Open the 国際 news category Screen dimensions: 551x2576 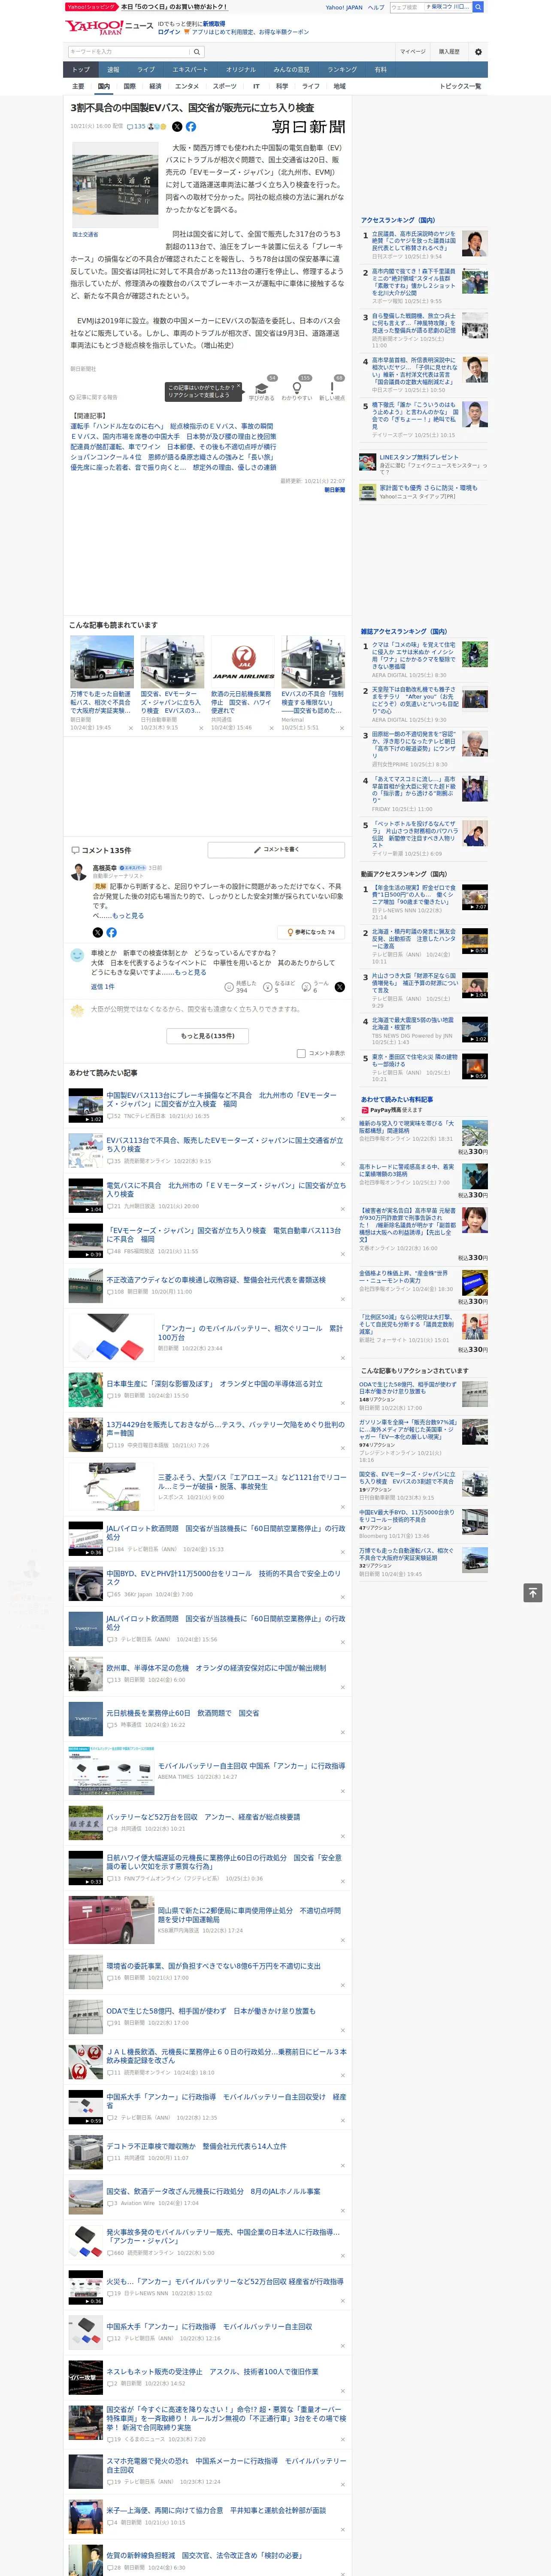pyautogui.click(x=129, y=86)
